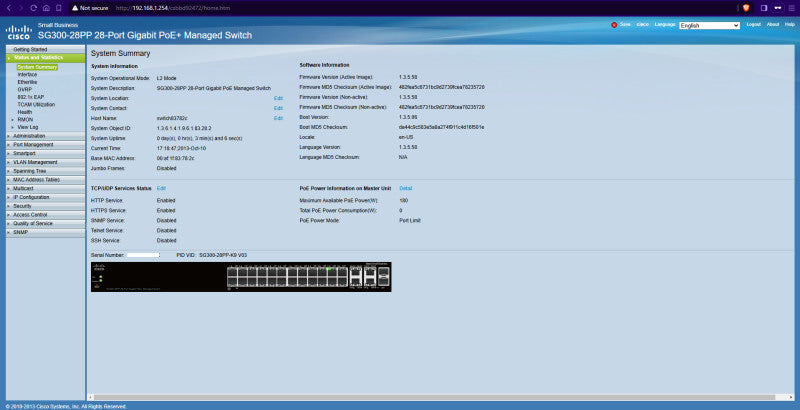Open the GVRP statistics page

point(24,89)
